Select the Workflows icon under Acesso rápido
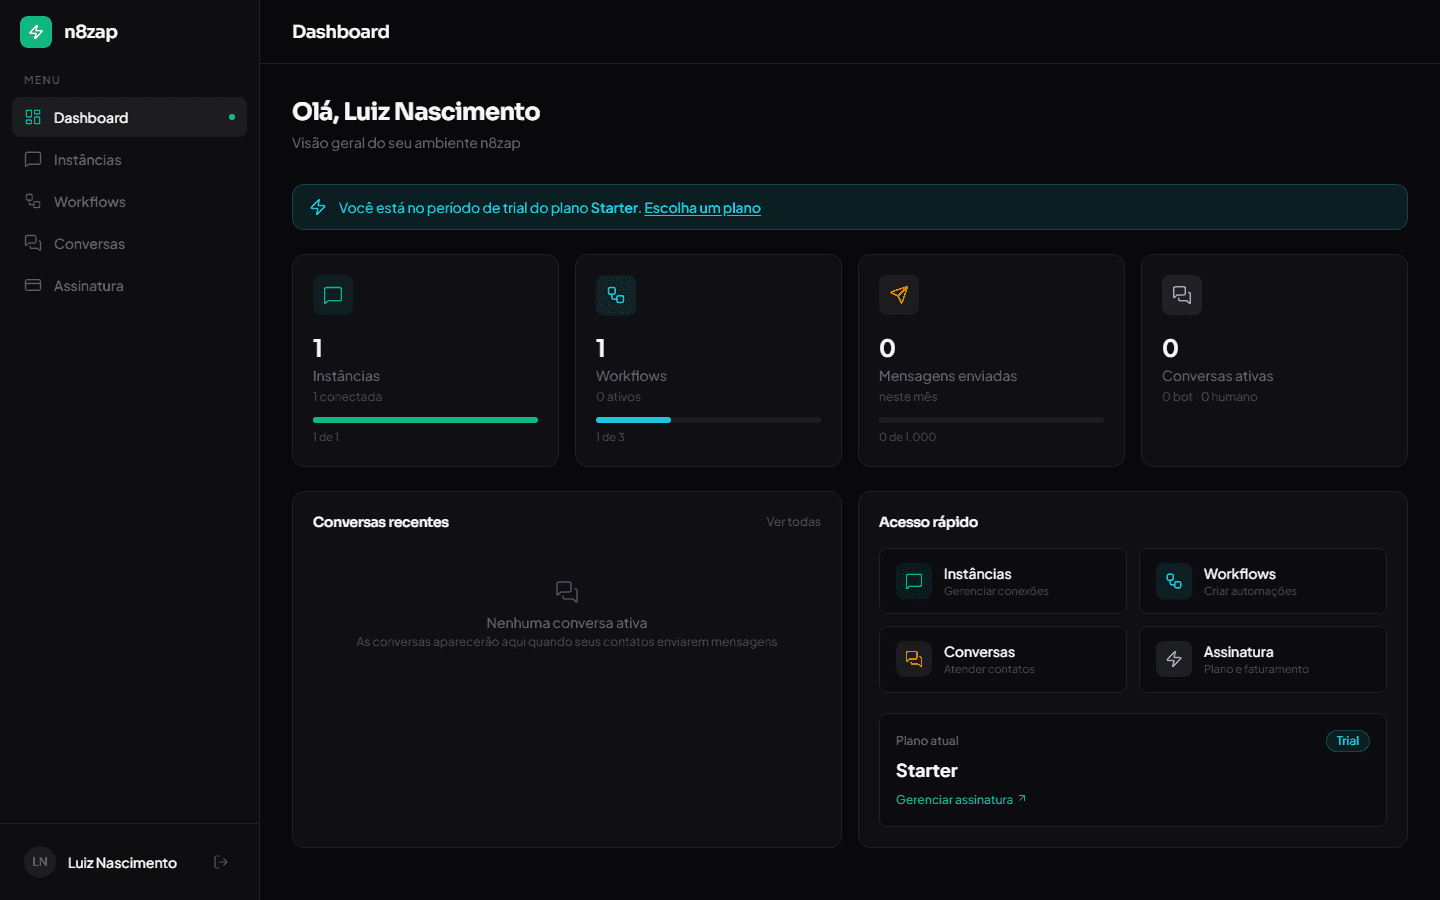 click(1173, 581)
